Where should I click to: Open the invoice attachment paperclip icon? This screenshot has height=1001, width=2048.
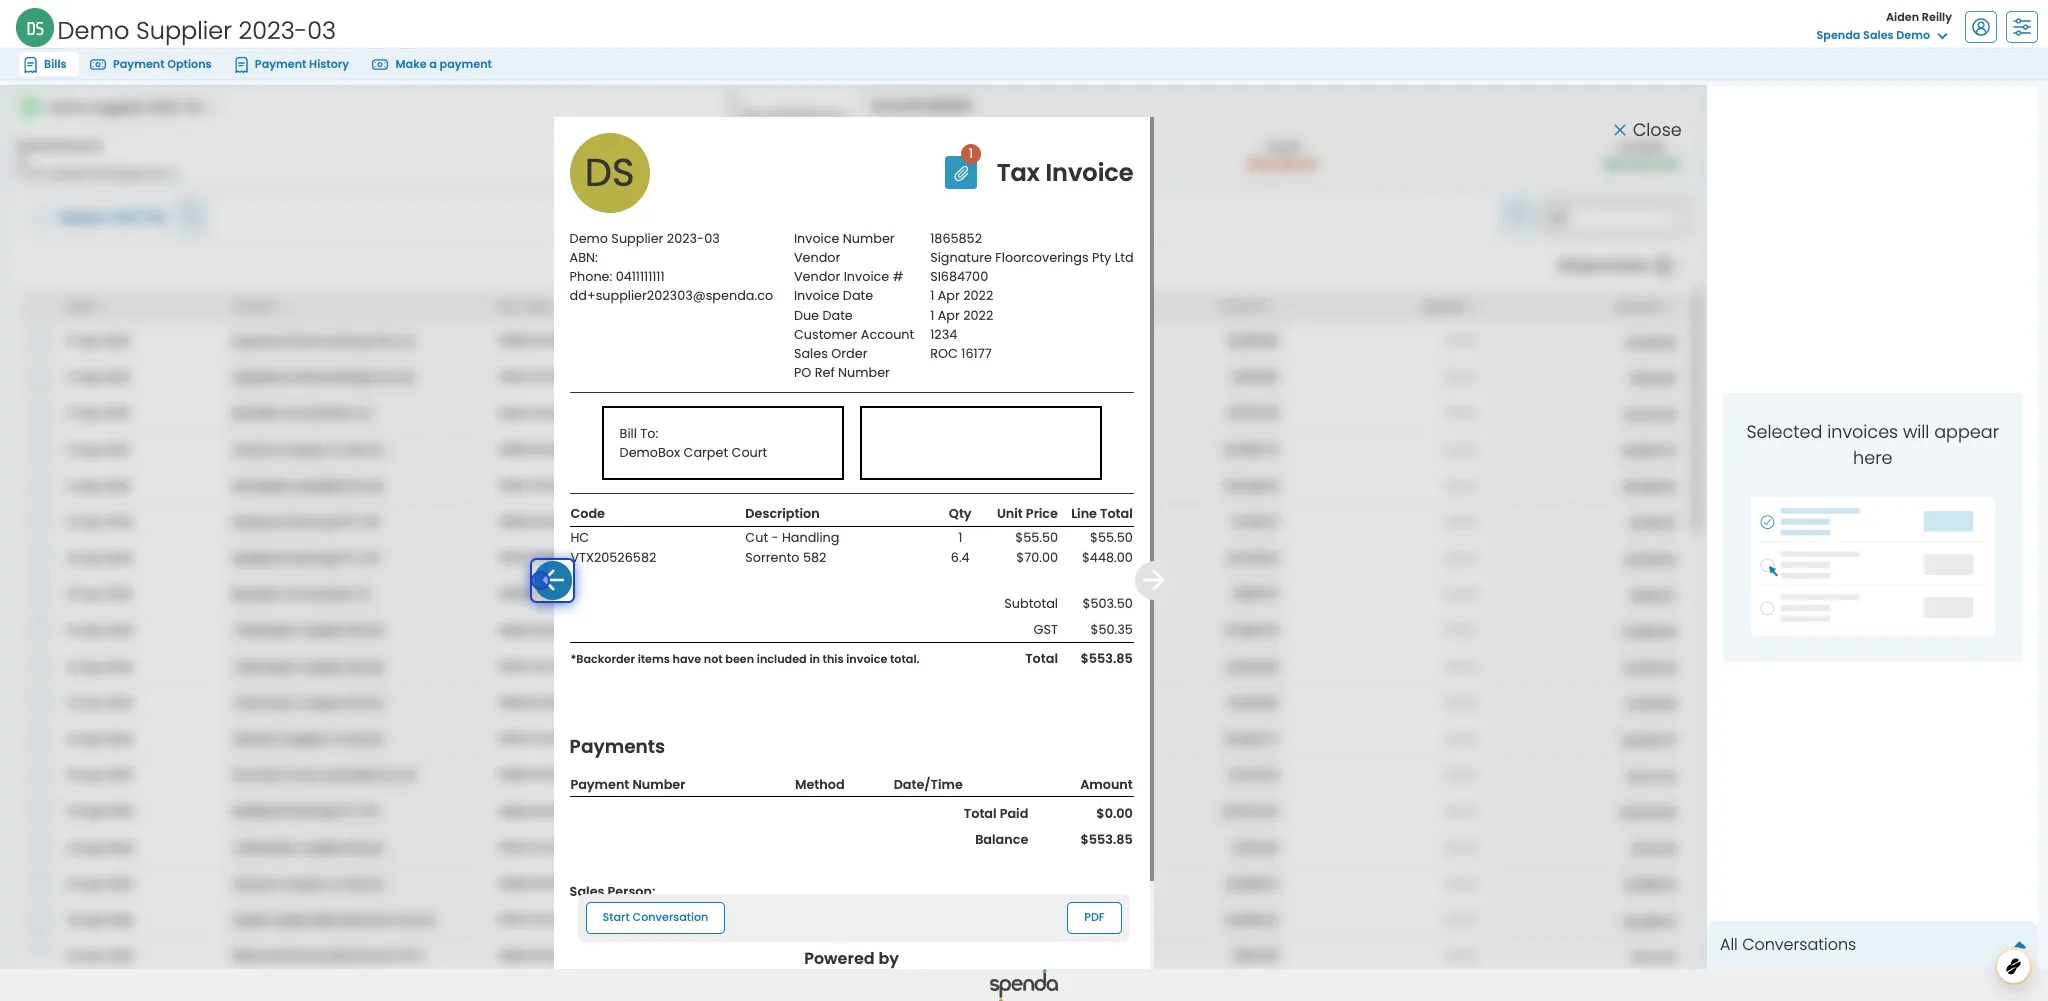pyautogui.click(x=961, y=173)
